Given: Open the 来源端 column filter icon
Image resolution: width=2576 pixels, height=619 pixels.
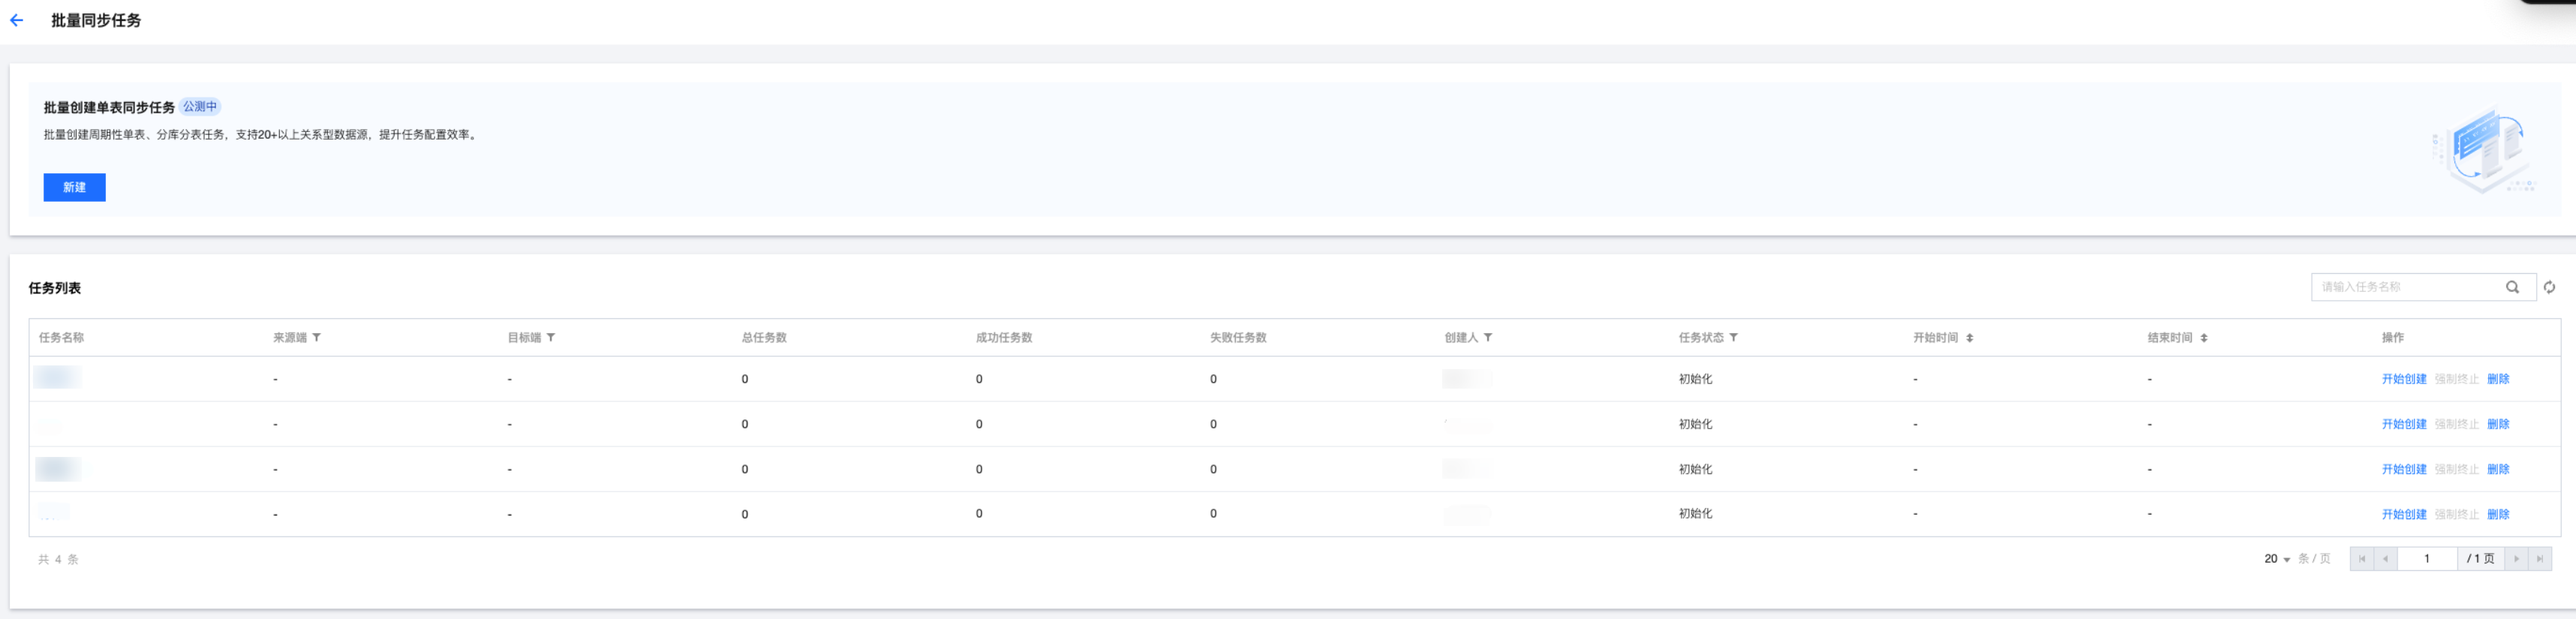Looking at the screenshot, I should 317,338.
